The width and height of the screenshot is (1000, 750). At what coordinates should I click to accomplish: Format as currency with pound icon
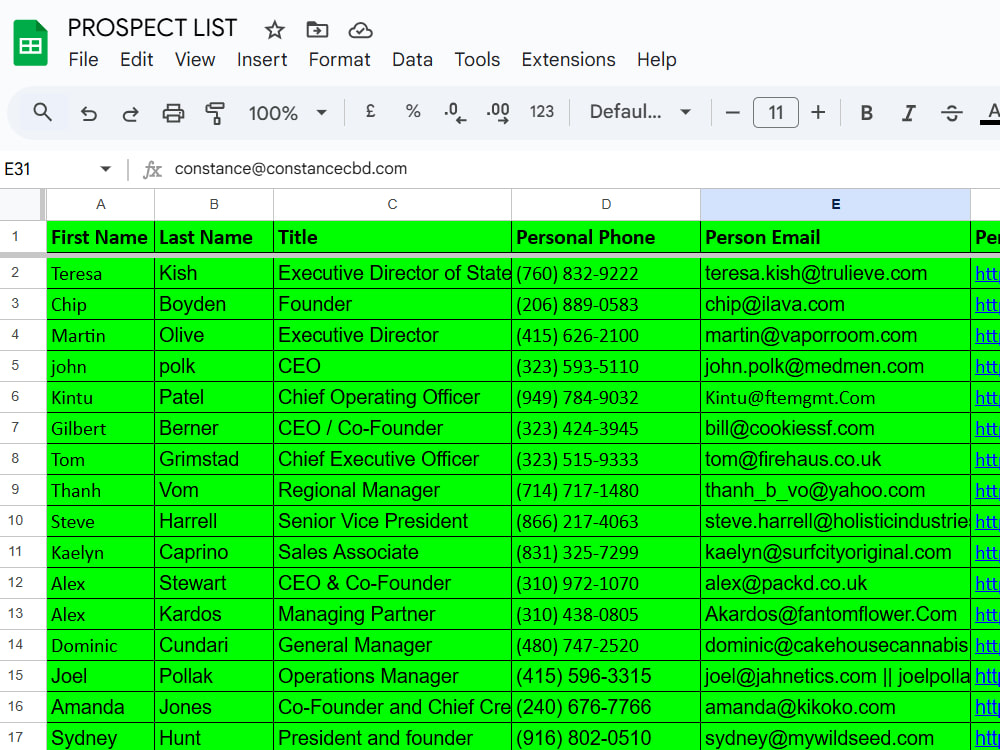[x=370, y=112]
